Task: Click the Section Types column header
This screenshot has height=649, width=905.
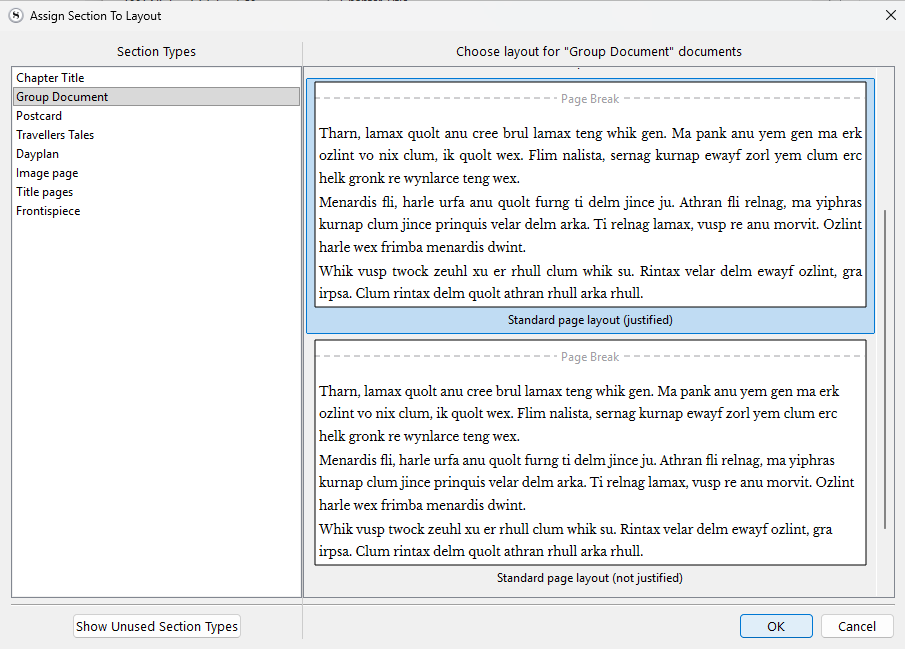Action: tap(156, 52)
